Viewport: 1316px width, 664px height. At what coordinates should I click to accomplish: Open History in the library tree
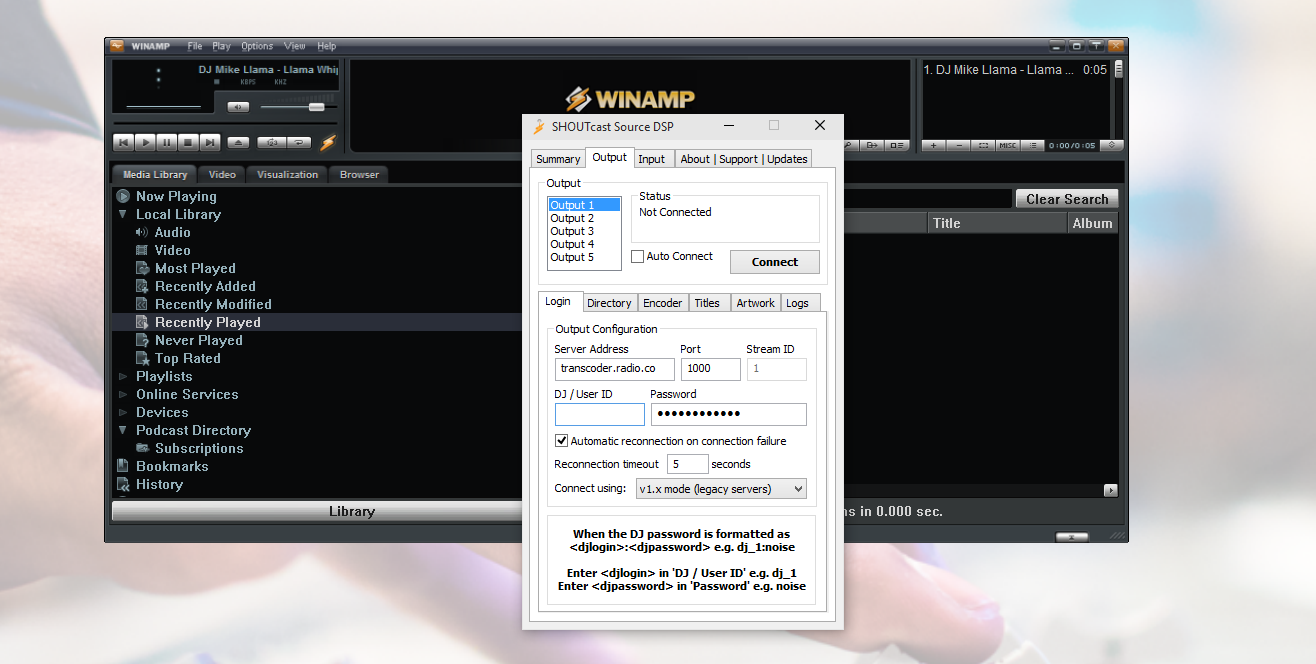(x=159, y=484)
